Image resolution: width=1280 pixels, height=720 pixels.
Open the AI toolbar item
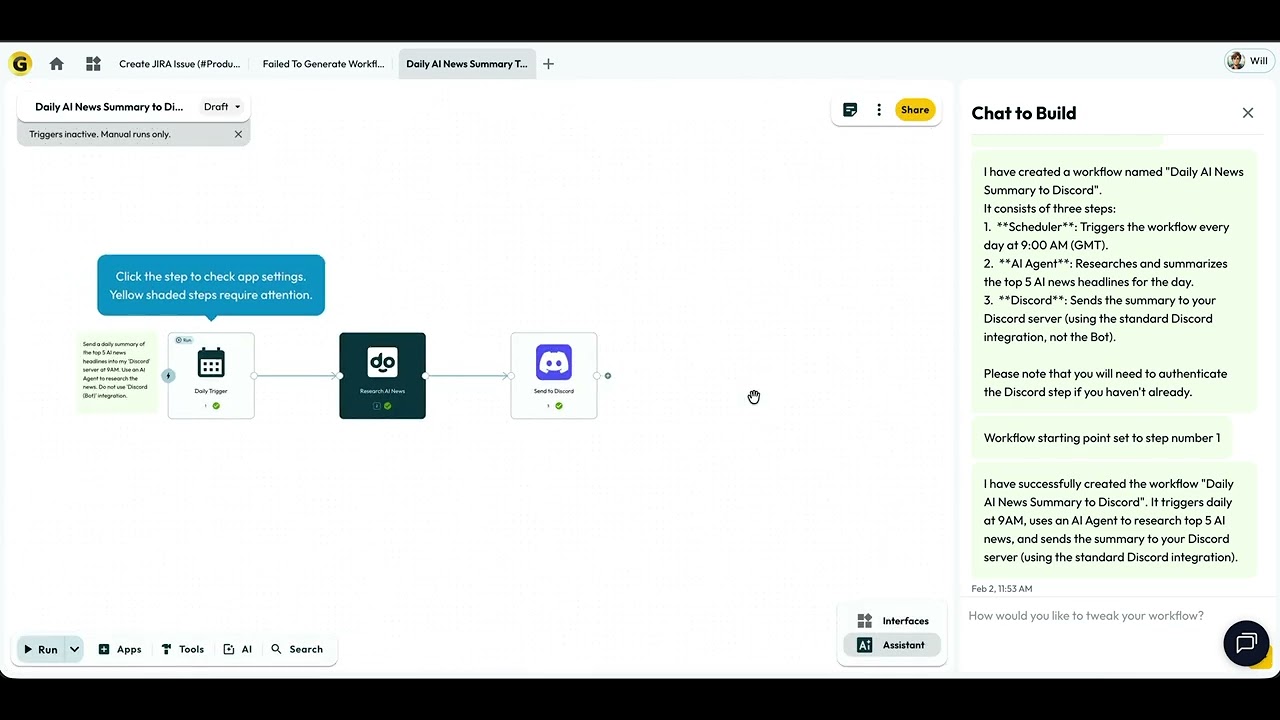(238, 649)
